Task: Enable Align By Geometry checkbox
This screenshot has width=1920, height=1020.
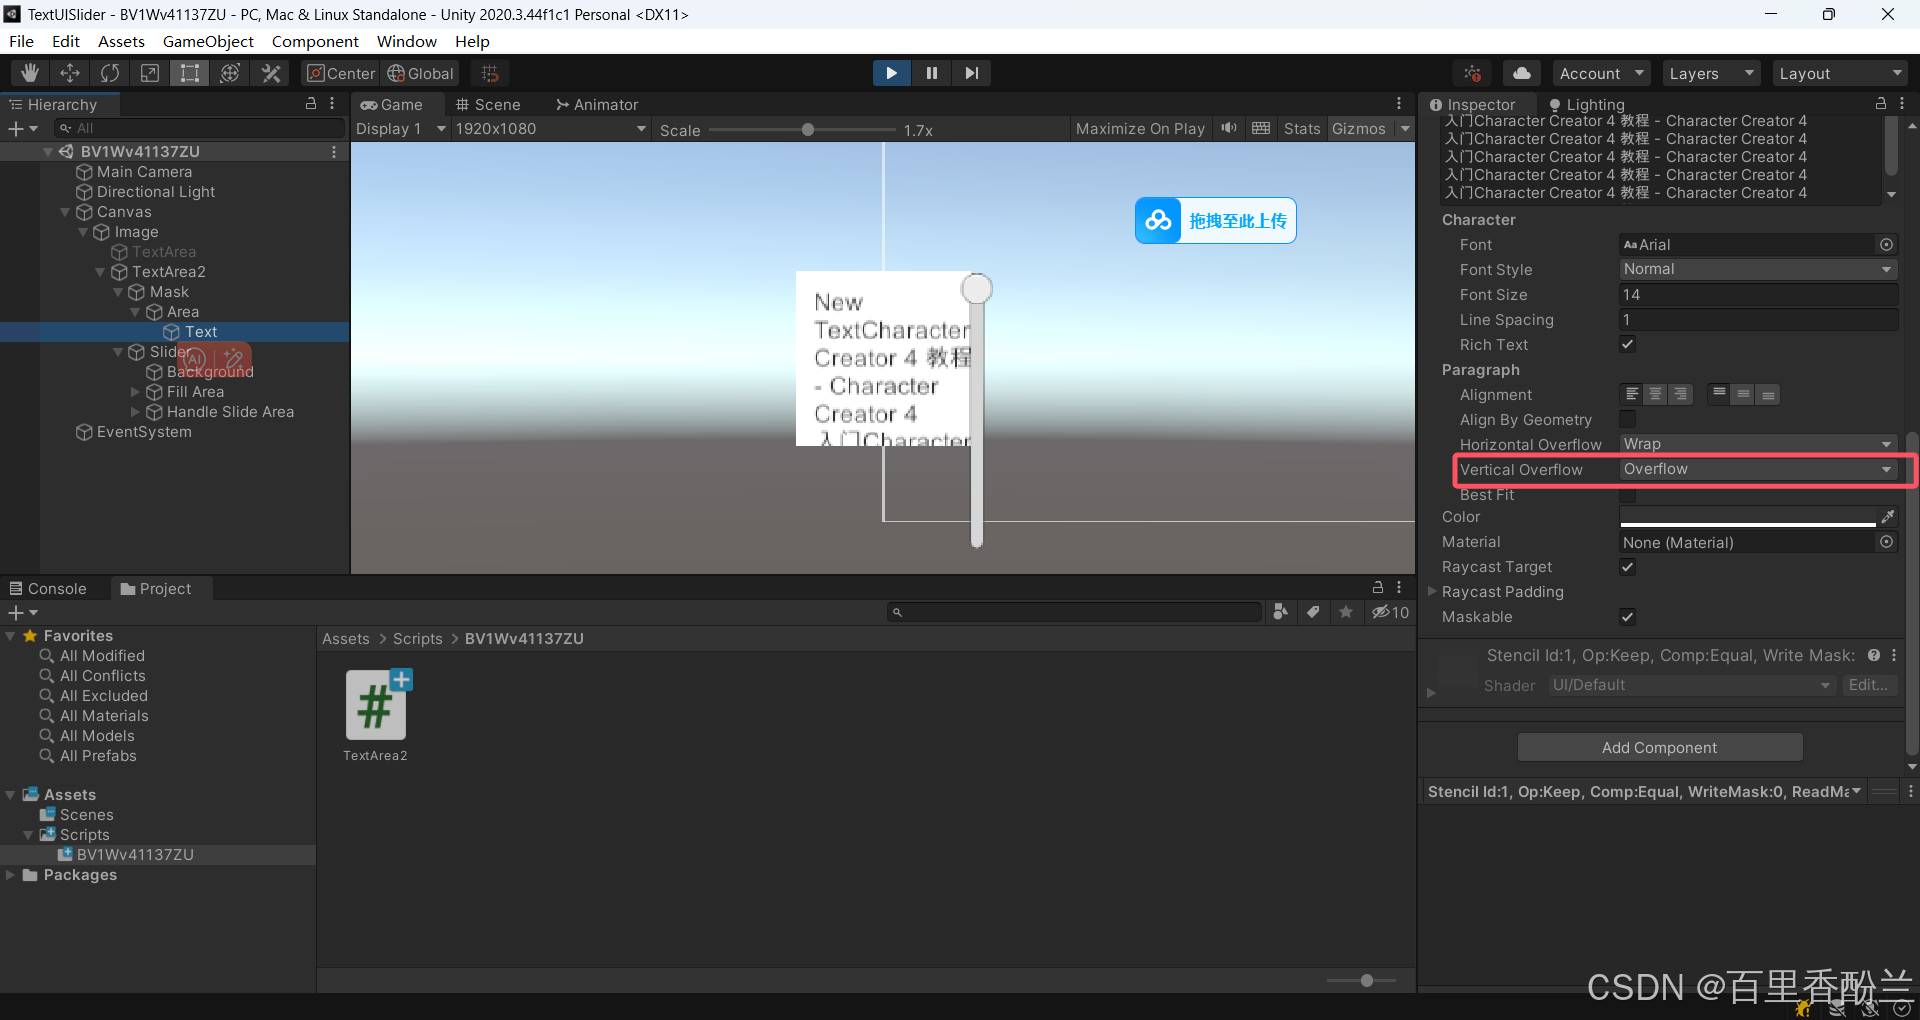Action: click(1627, 420)
